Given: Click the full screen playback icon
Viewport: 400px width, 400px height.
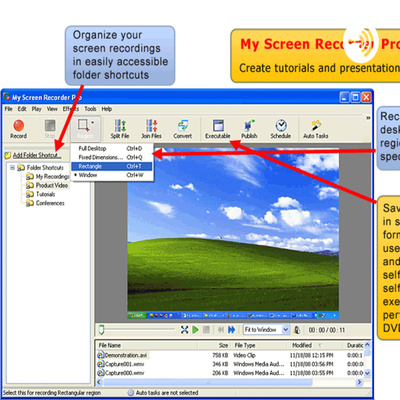Looking at the screenshot, I should (x=184, y=330).
